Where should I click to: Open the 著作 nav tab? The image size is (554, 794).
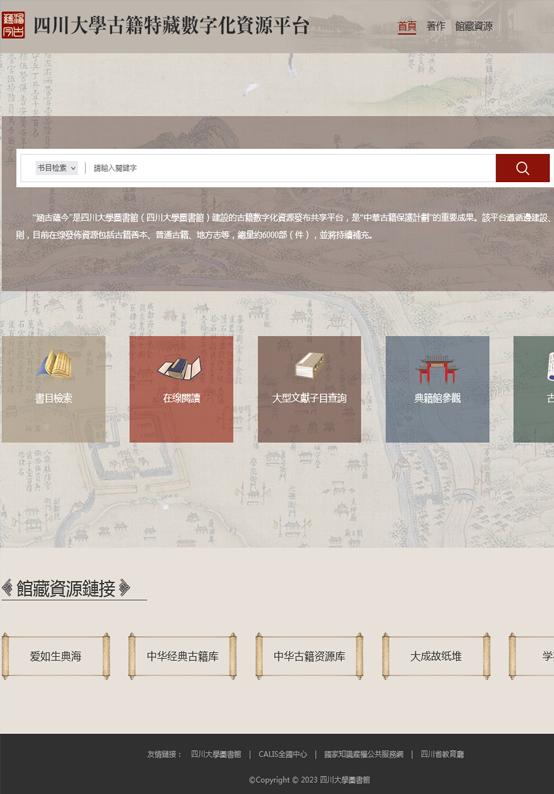click(x=436, y=26)
